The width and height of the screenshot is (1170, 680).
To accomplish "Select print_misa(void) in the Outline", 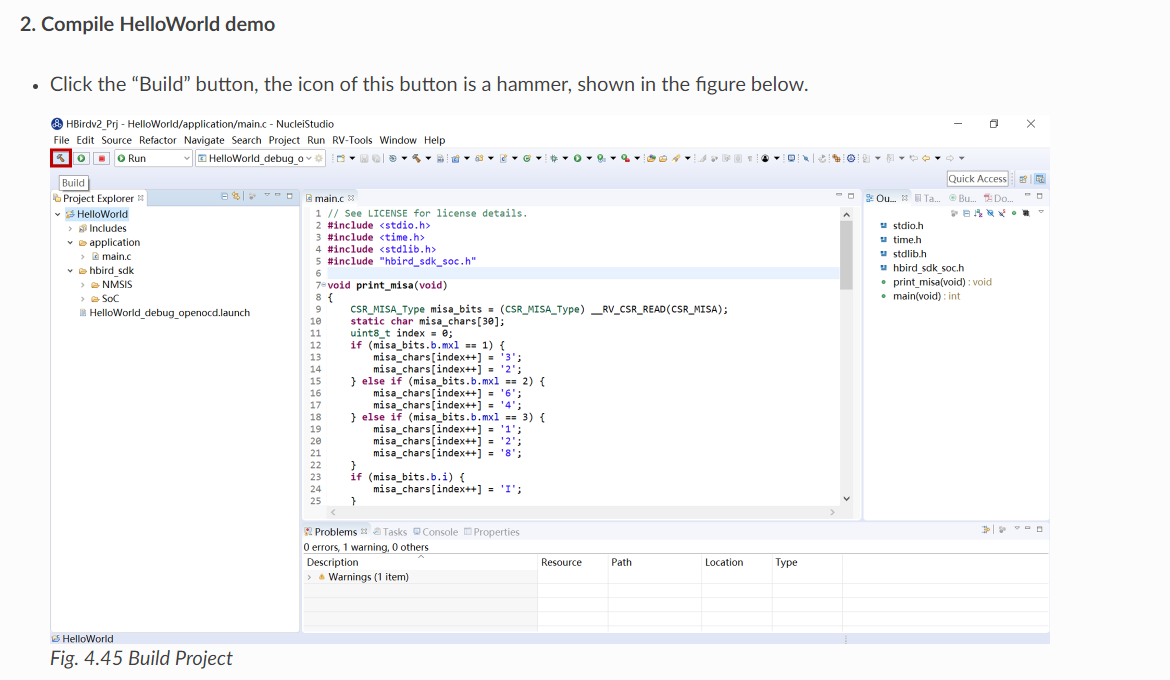I will [930, 282].
